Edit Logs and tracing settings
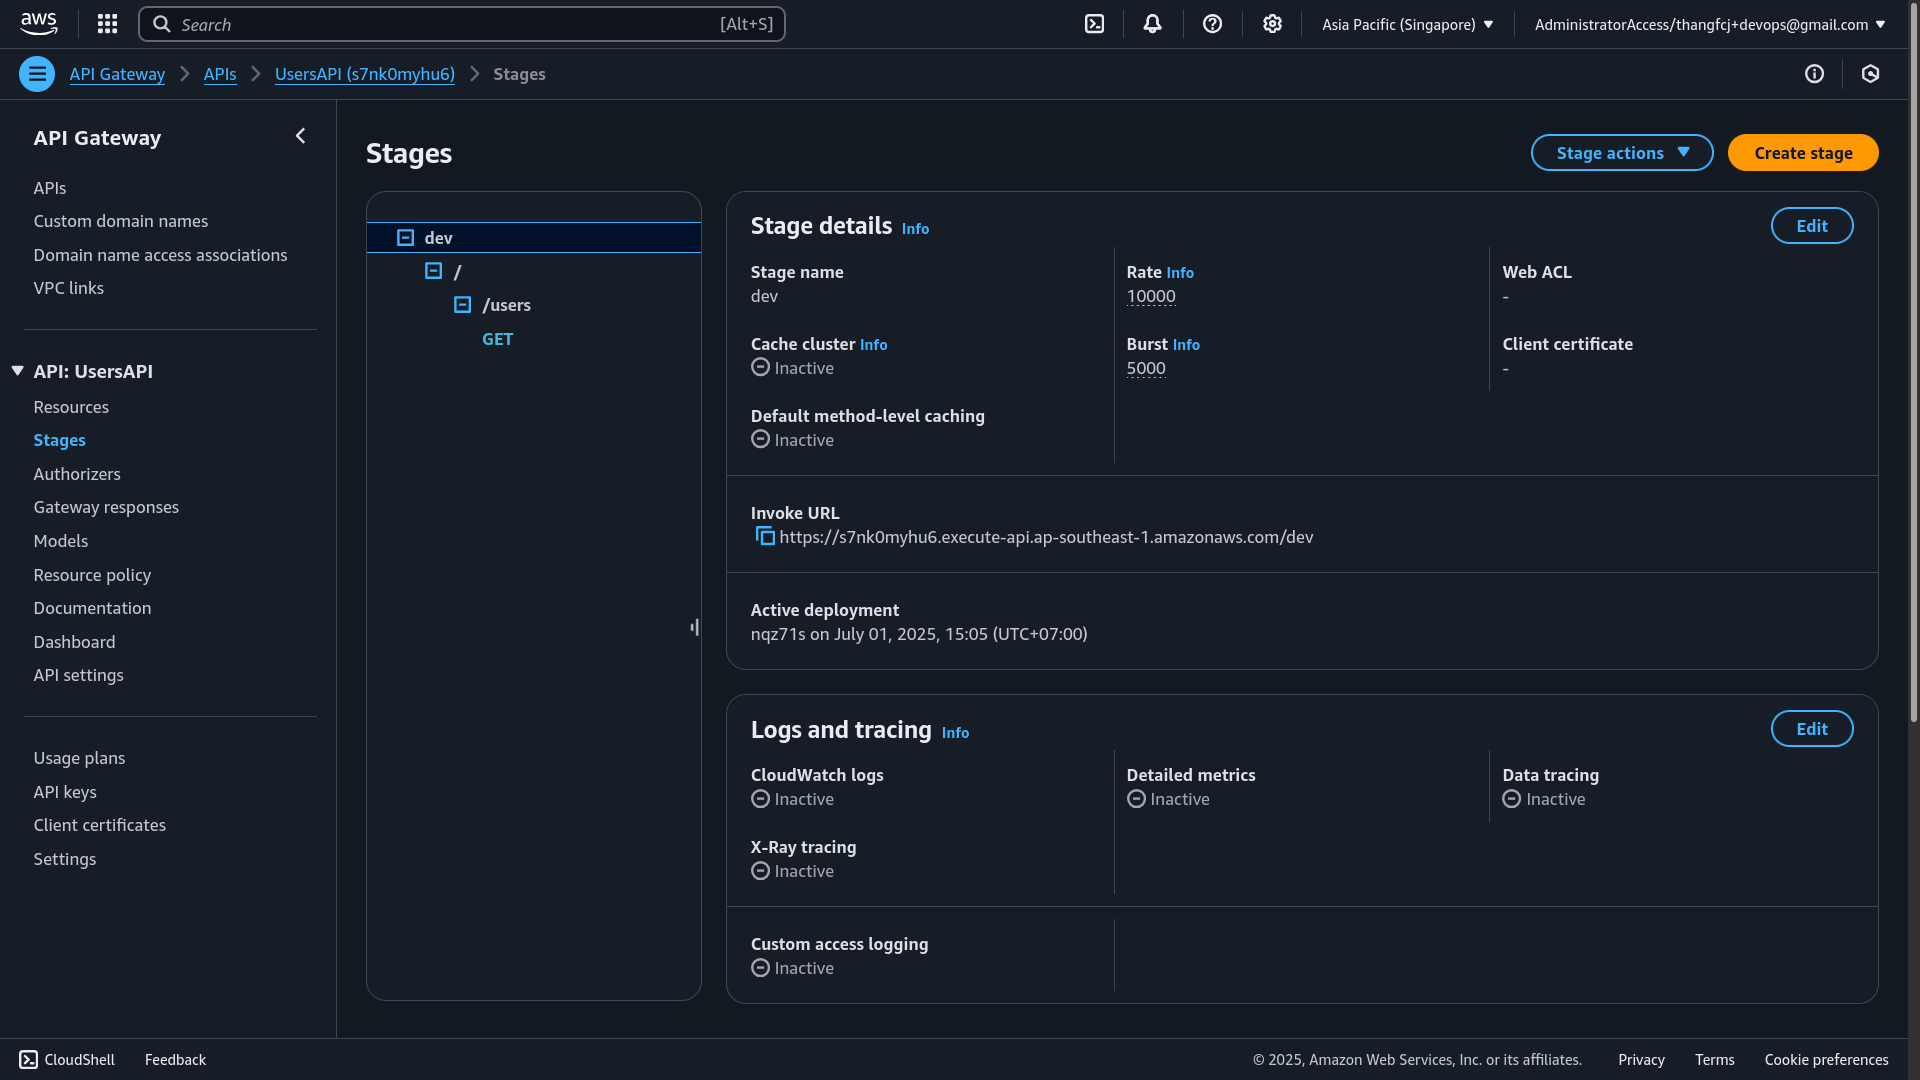Image resolution: width=1920 pixels, height=1080 pixels. (1812, 729)
